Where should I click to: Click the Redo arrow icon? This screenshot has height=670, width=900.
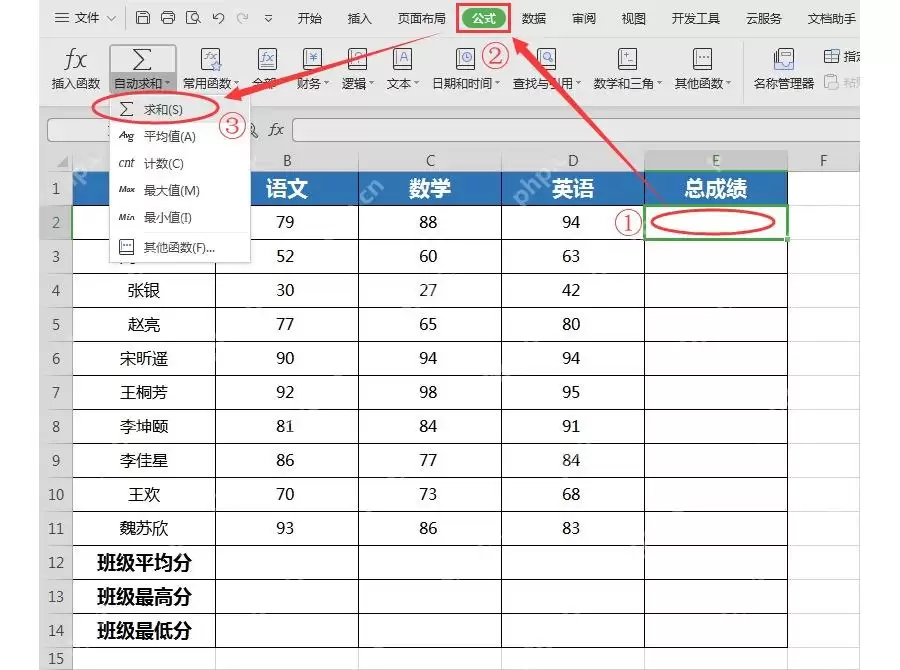[243, 18]
